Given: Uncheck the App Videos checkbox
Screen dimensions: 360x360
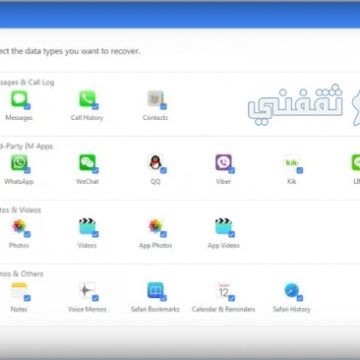Looking at the screenshot, I should click(x=232, y=234).
